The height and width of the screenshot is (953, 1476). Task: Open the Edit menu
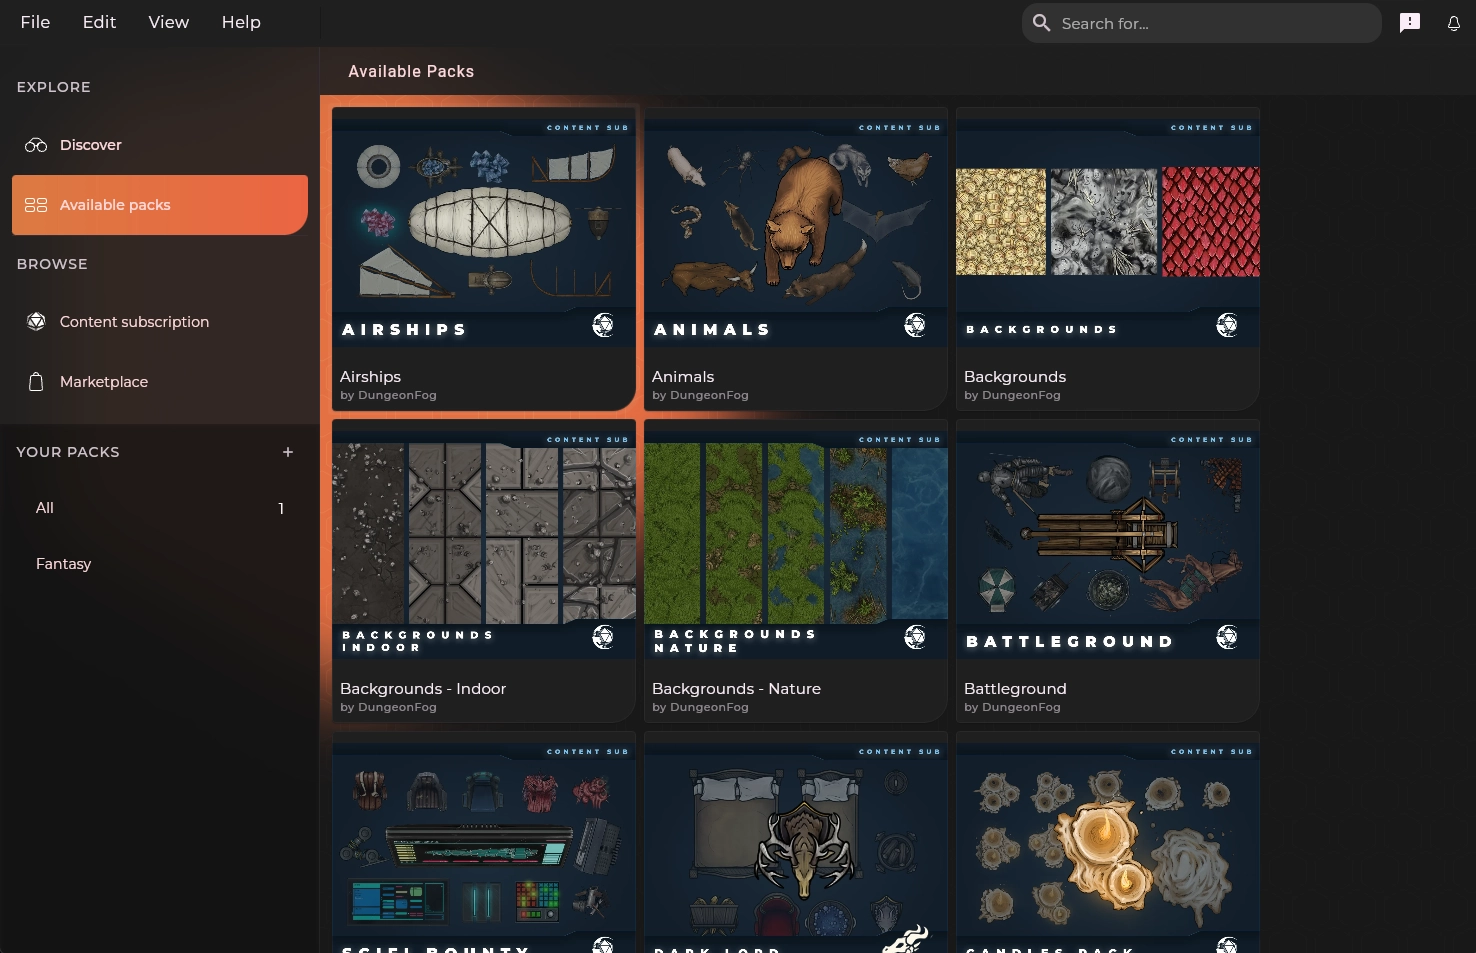point(99,22)
